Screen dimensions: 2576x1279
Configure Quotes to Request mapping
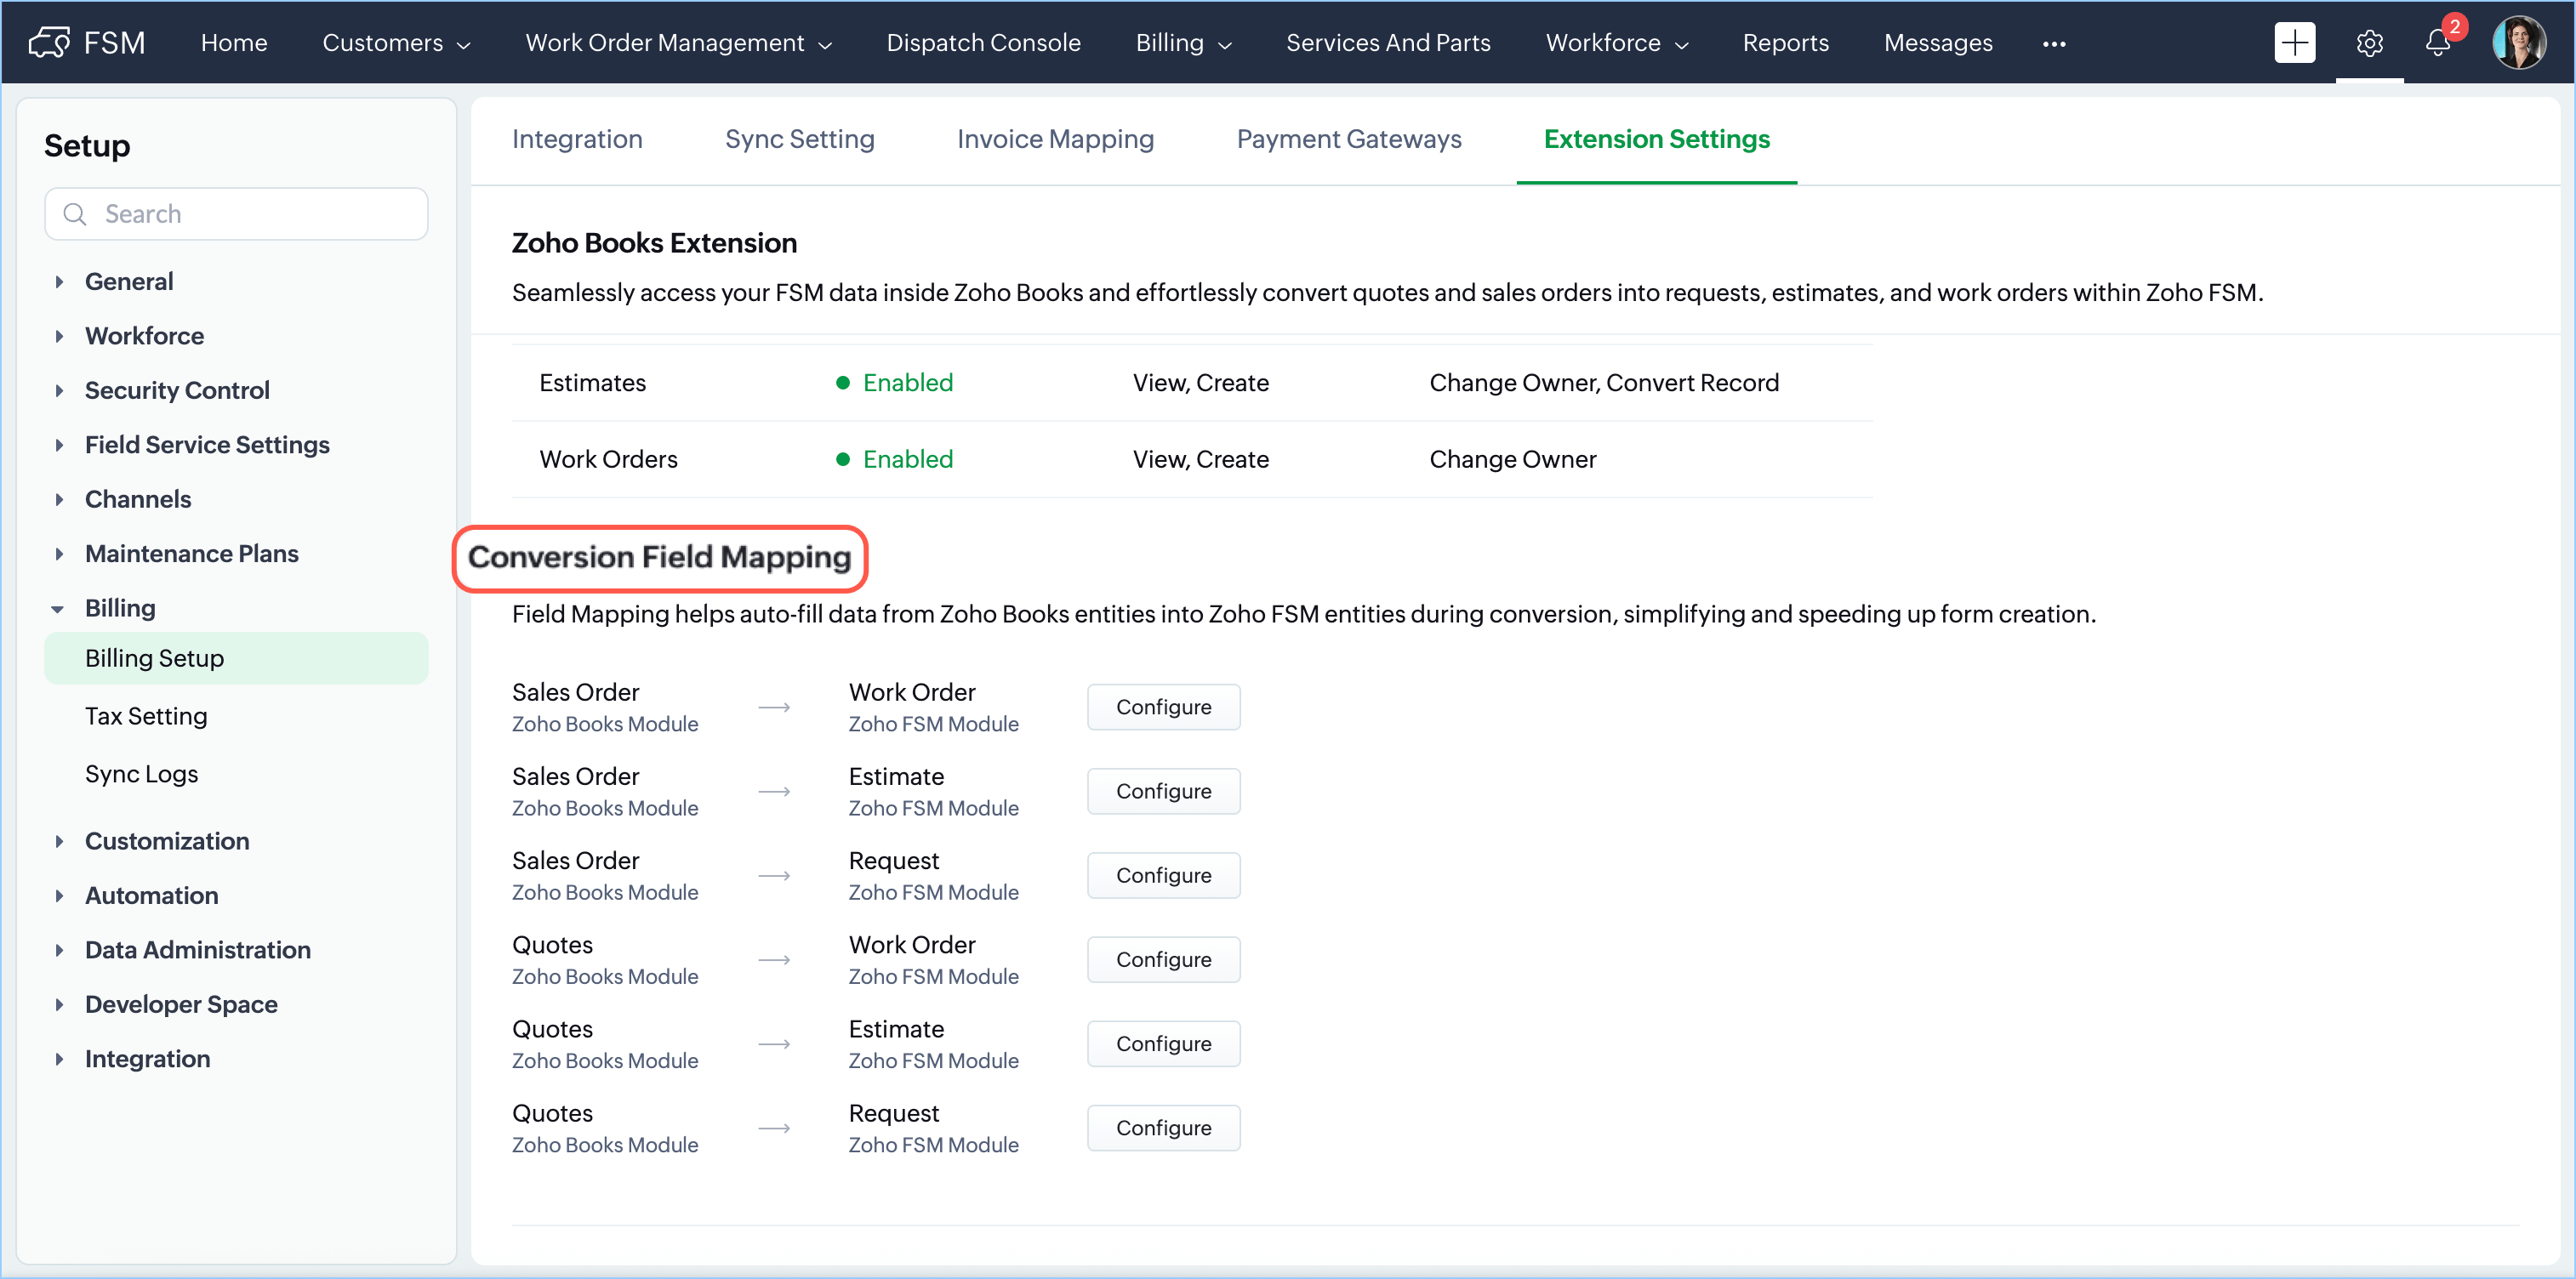coord(1163,1128)
